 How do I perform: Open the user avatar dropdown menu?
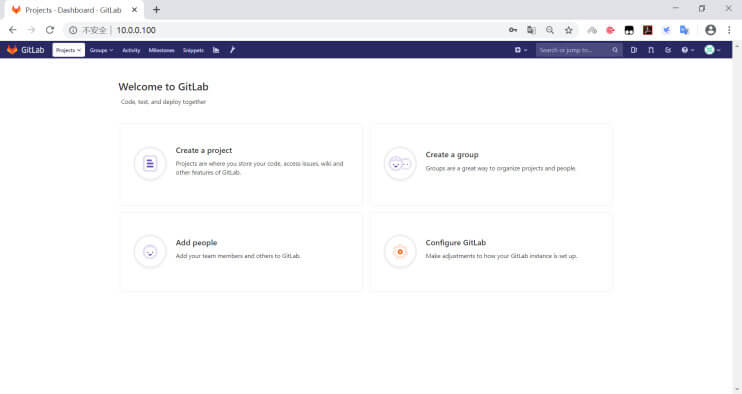coord(712,50)
